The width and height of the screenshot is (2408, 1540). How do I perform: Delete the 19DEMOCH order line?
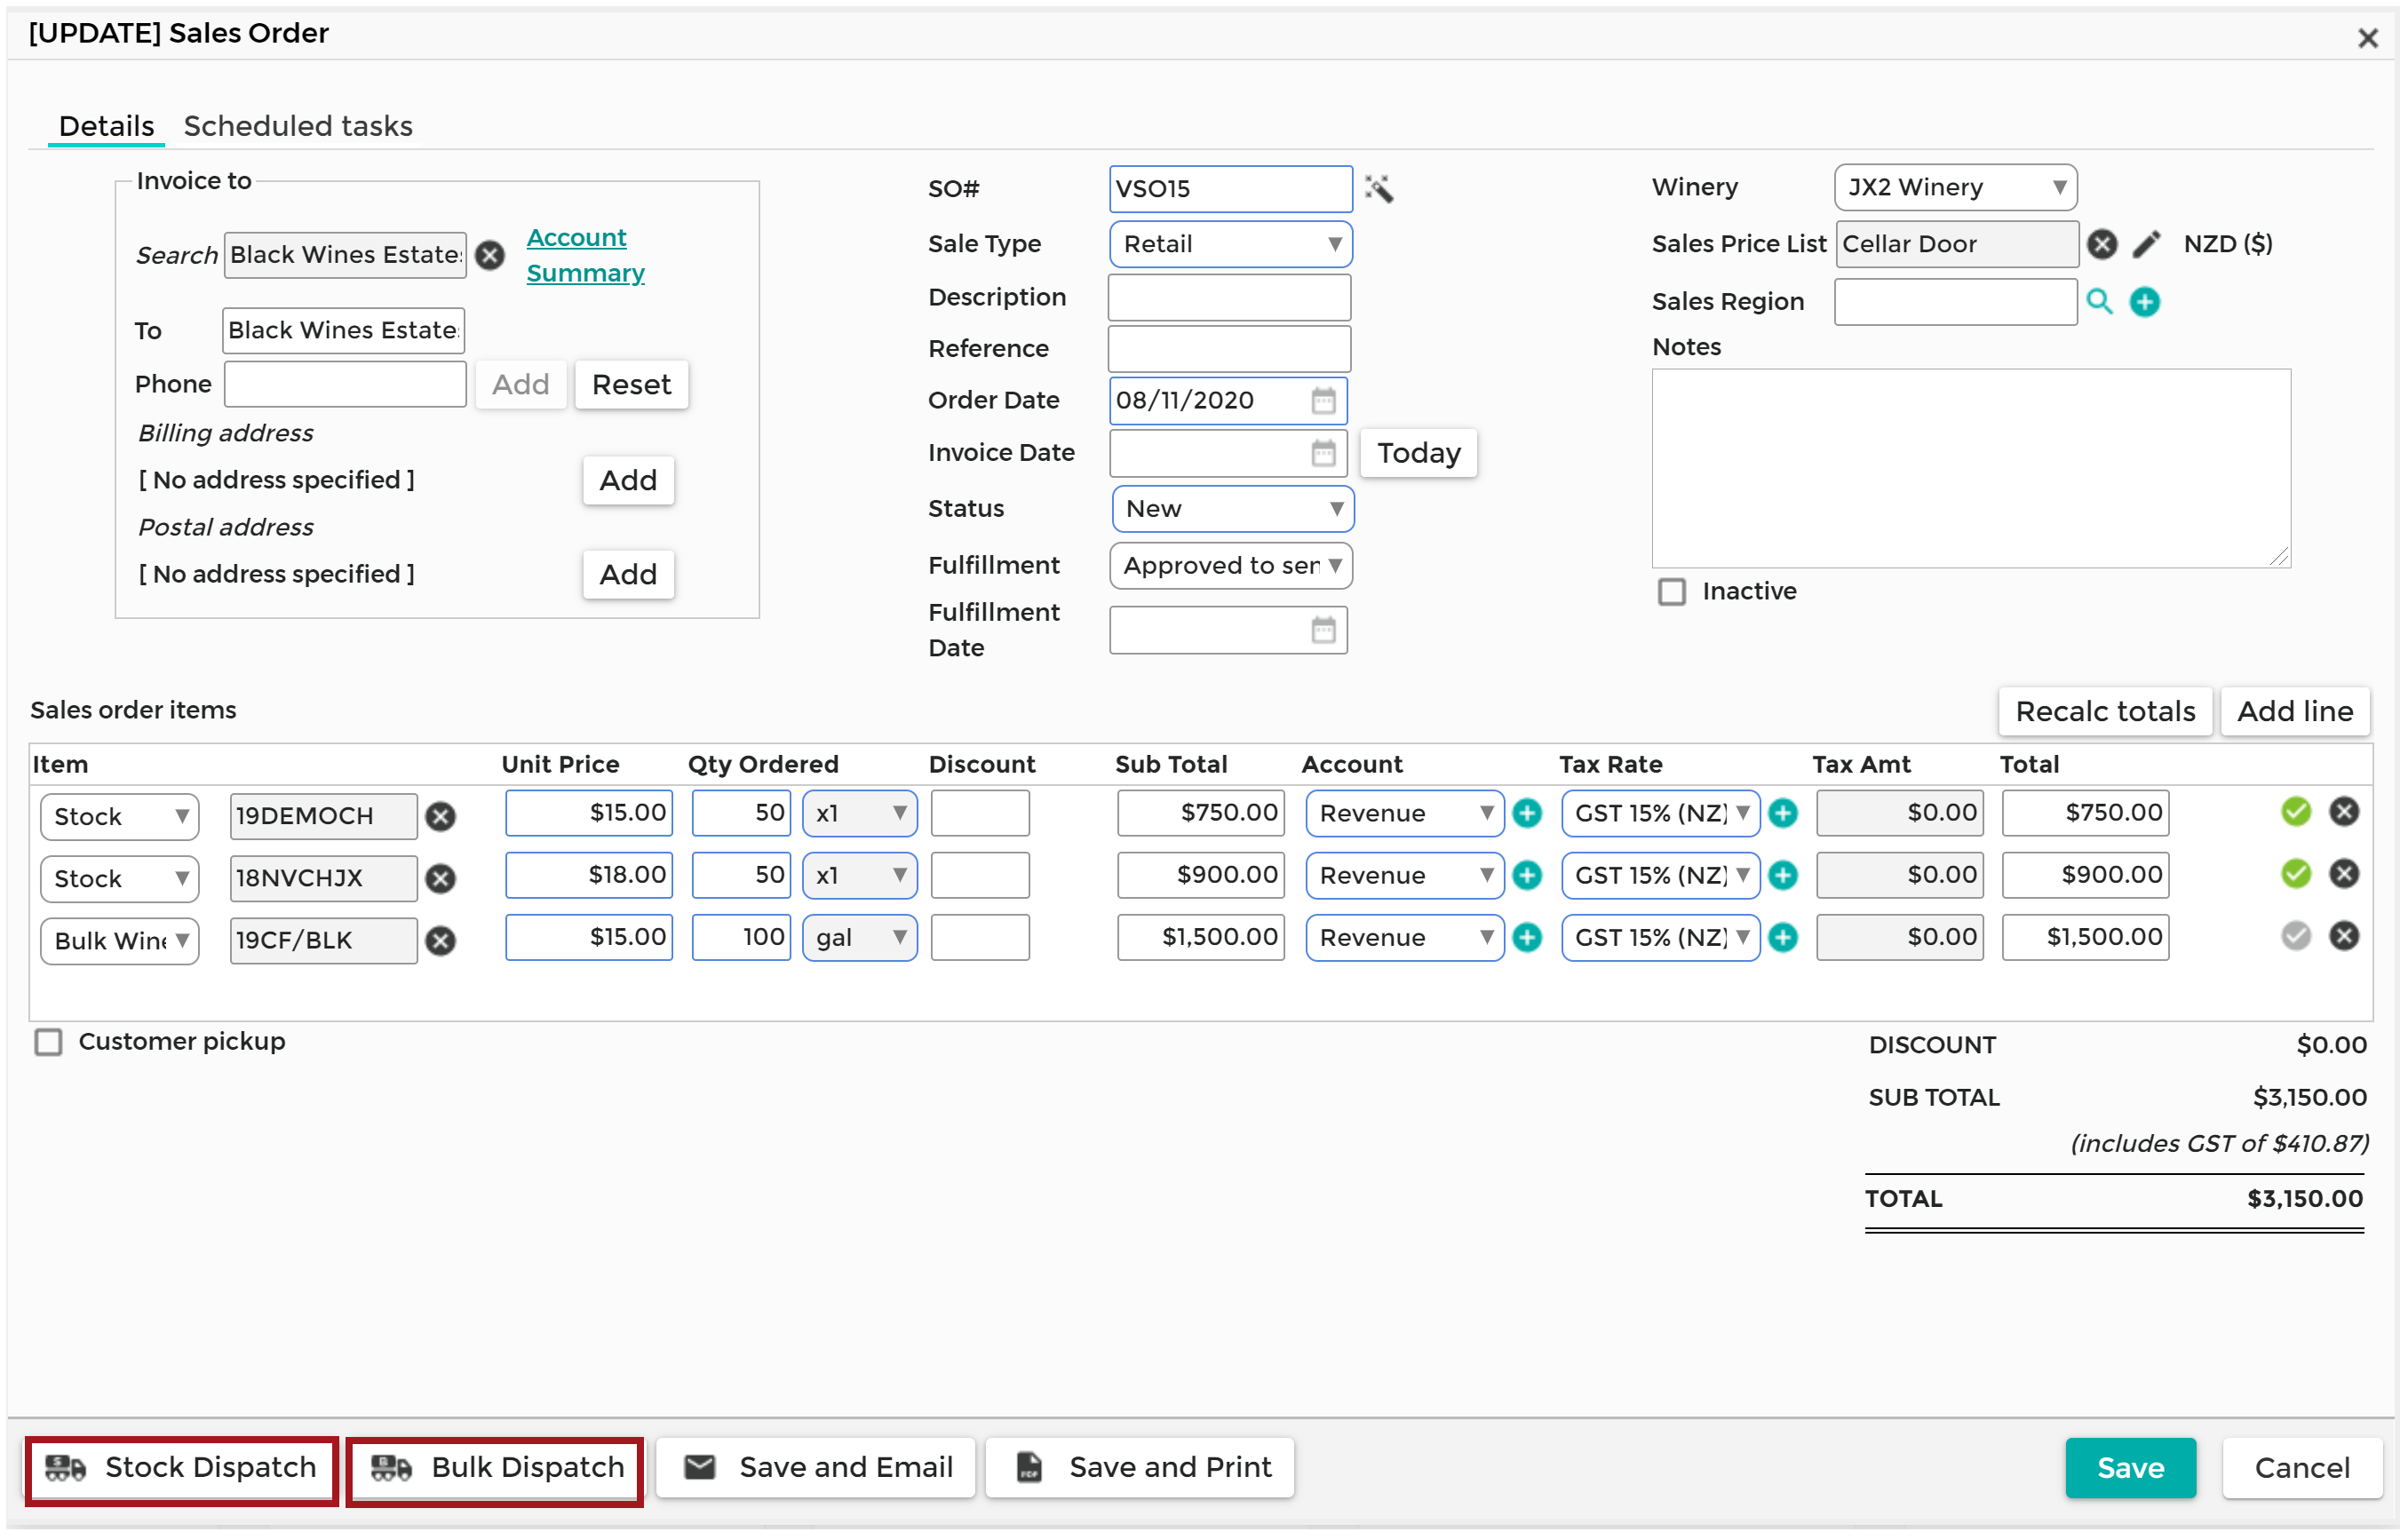click(x=2343, y=811)
